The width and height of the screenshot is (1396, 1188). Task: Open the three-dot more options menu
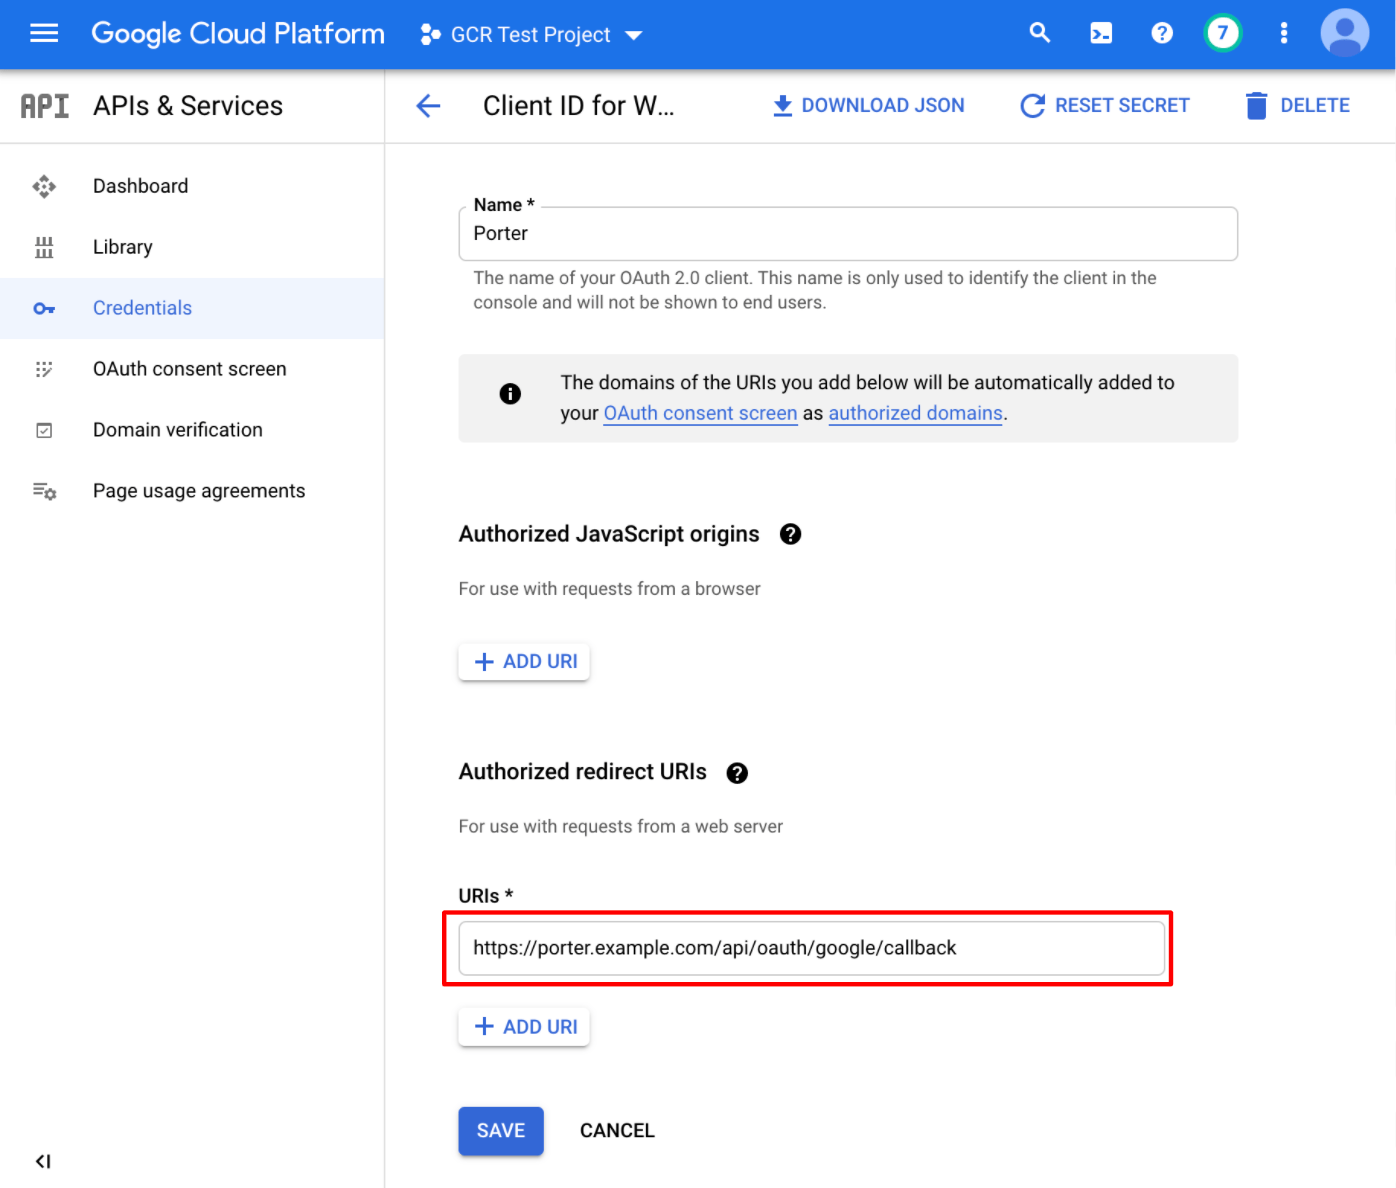[x=1284, y=34]
